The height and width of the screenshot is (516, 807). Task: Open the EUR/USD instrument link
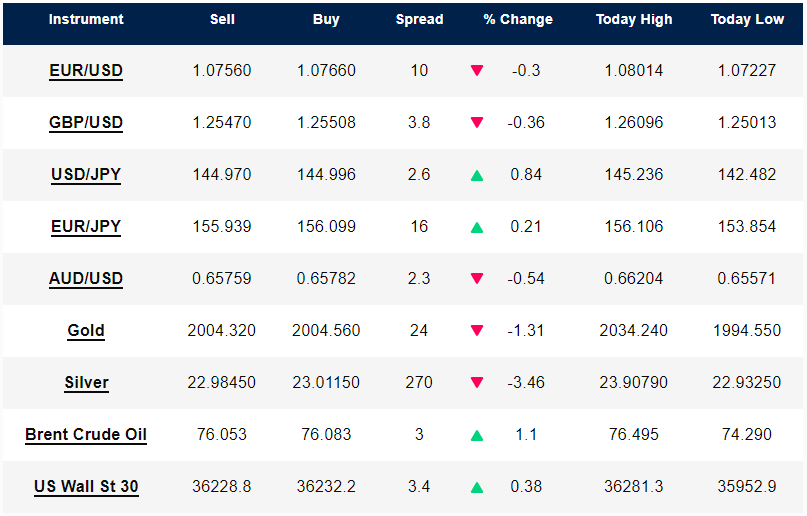click(x=86, y=71)
